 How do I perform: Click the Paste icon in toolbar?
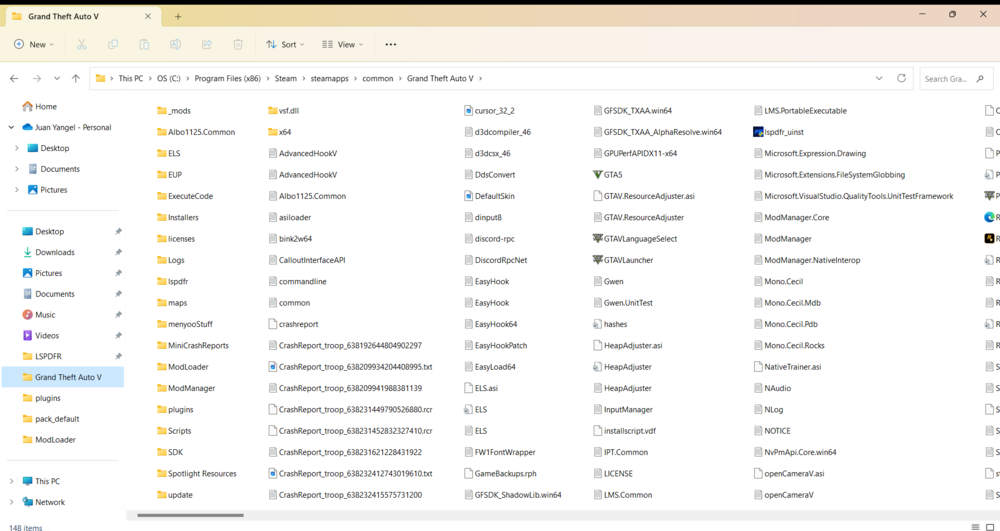[x=144, y=45]
